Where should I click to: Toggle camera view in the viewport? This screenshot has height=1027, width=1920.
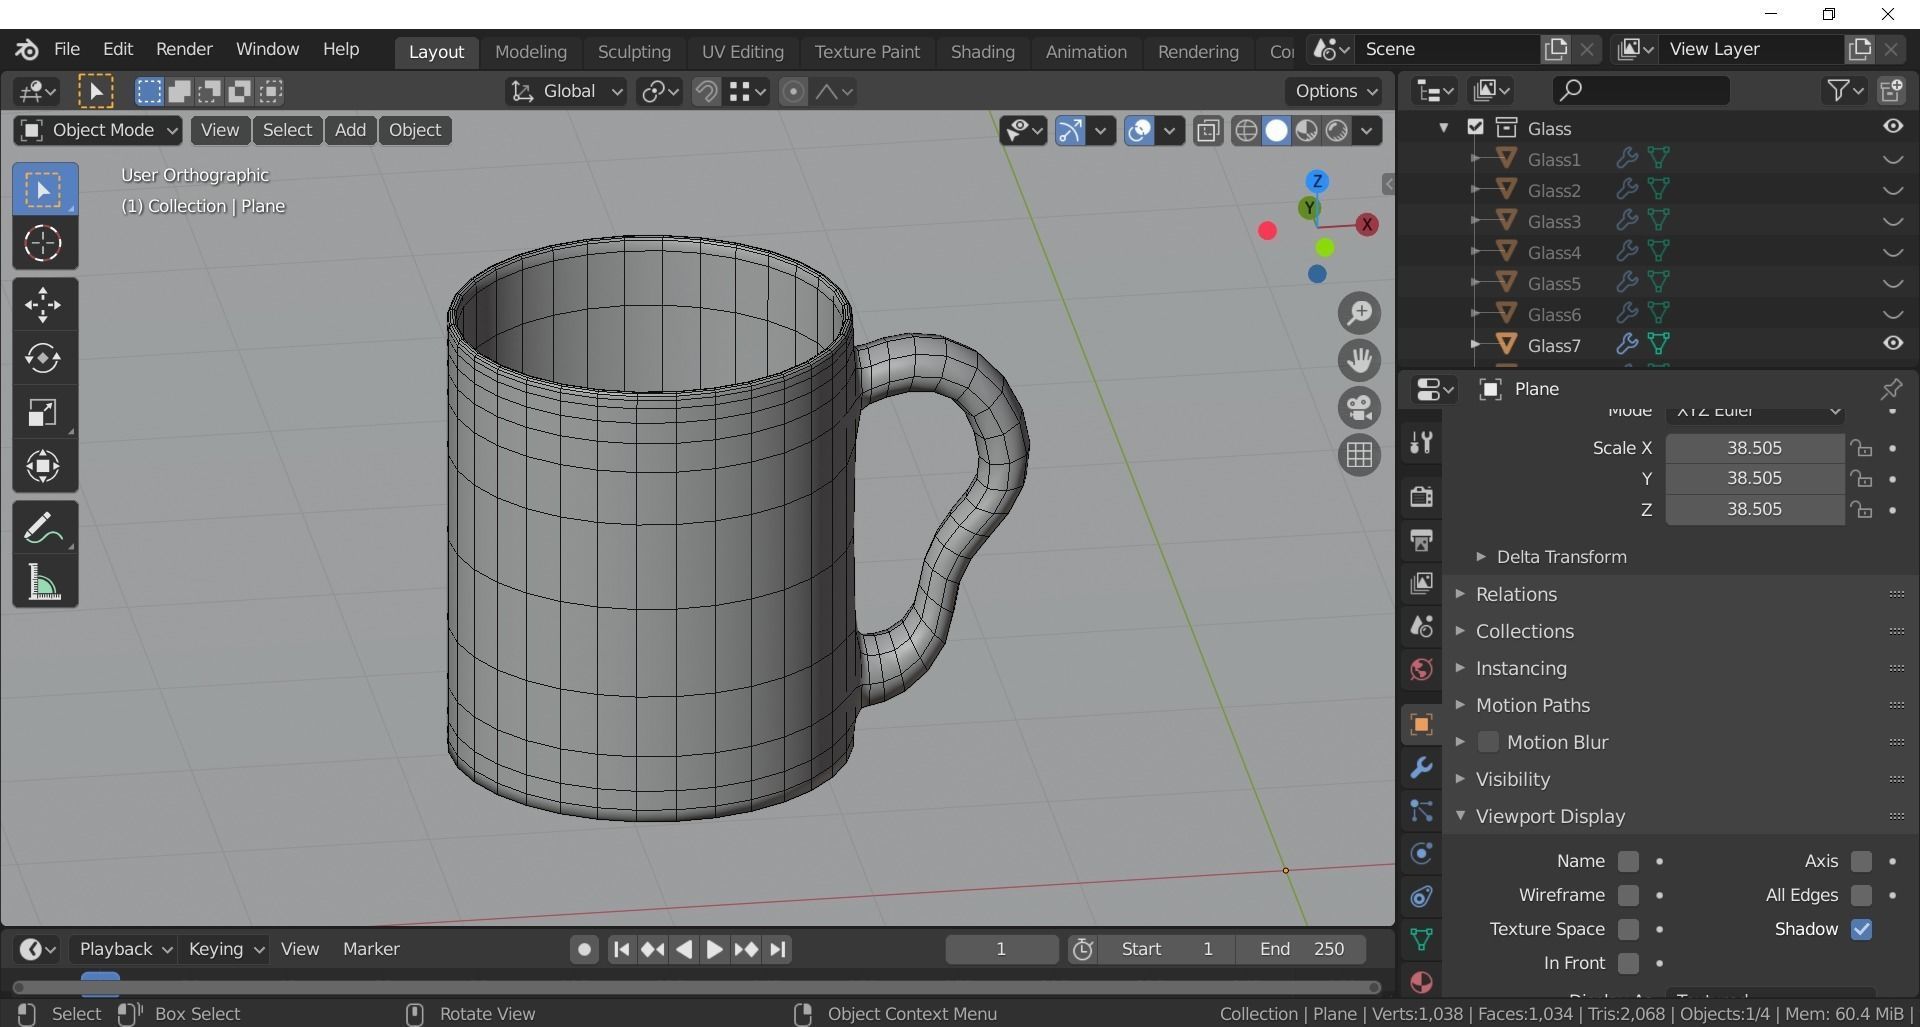coord(1359,408)
